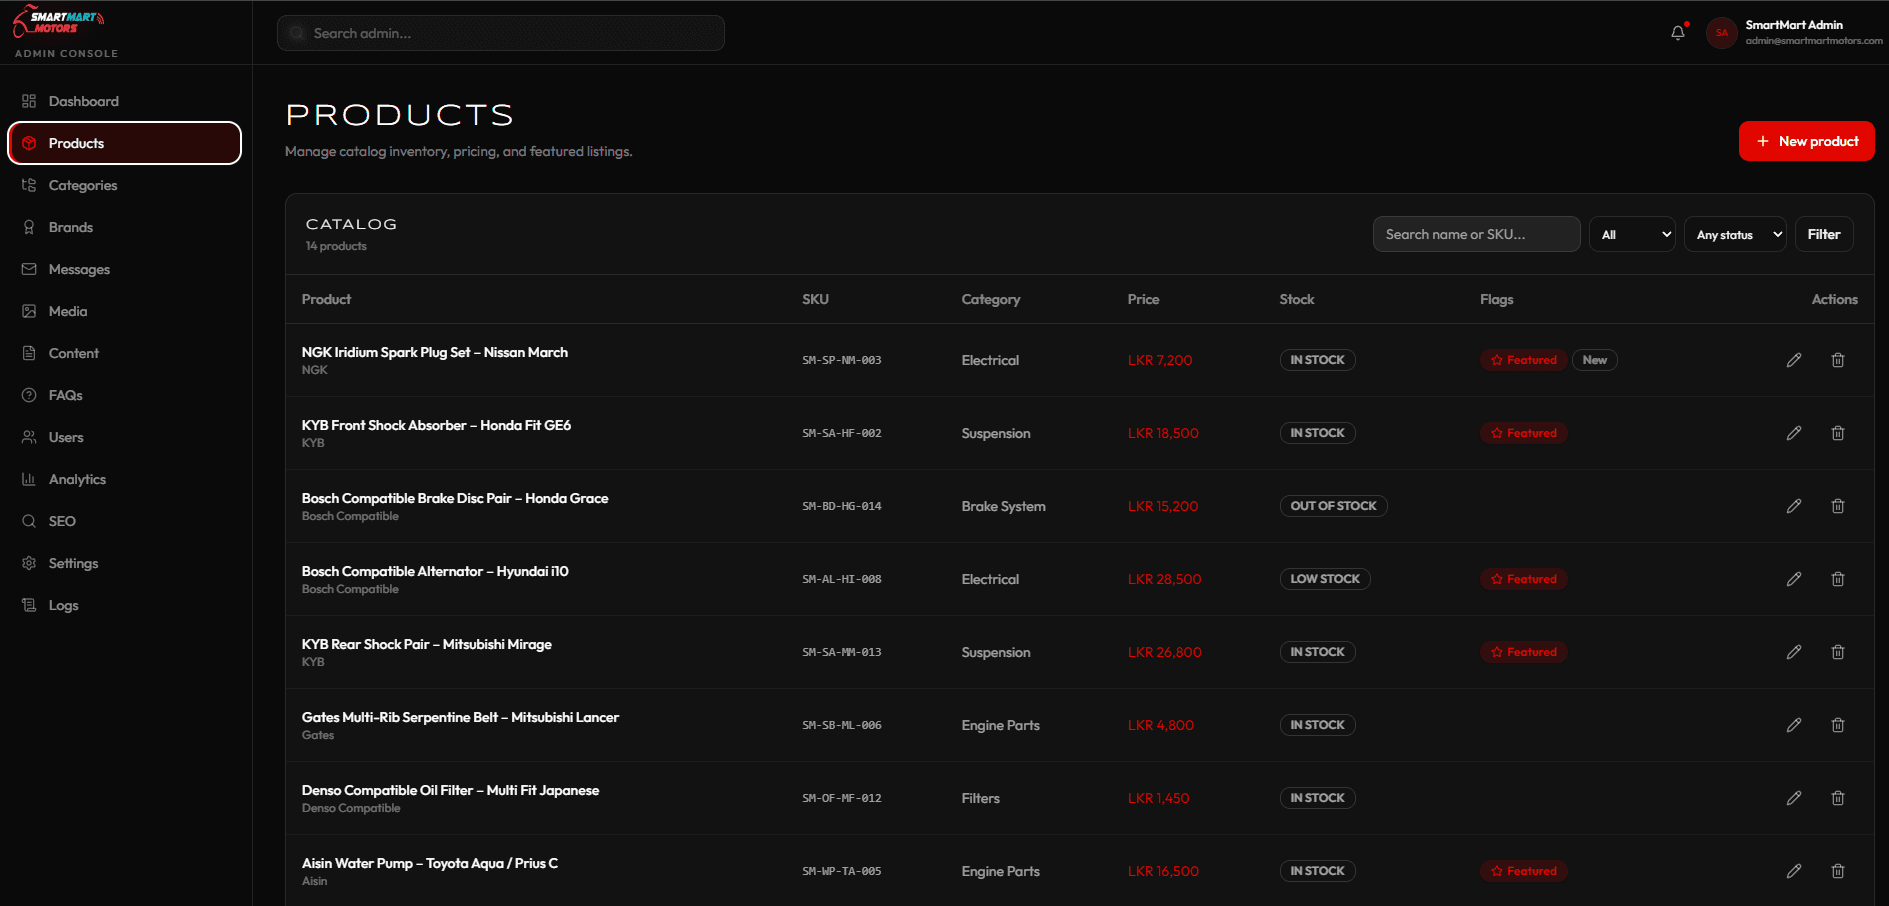
Task: Go to Dashboard in sidebar
Action: (125, 101)
